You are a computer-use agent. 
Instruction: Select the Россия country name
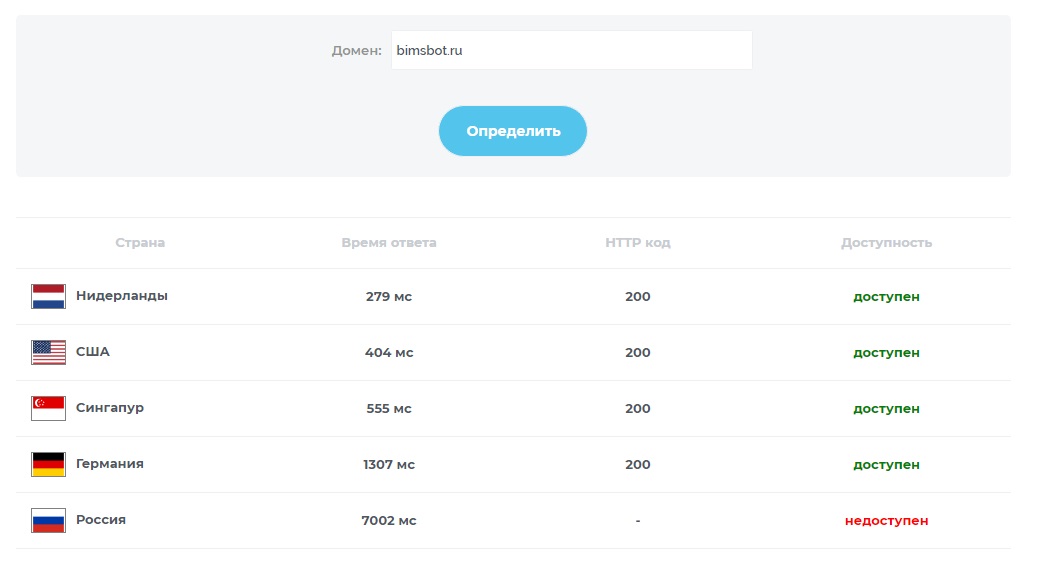(x=101, y=520)
